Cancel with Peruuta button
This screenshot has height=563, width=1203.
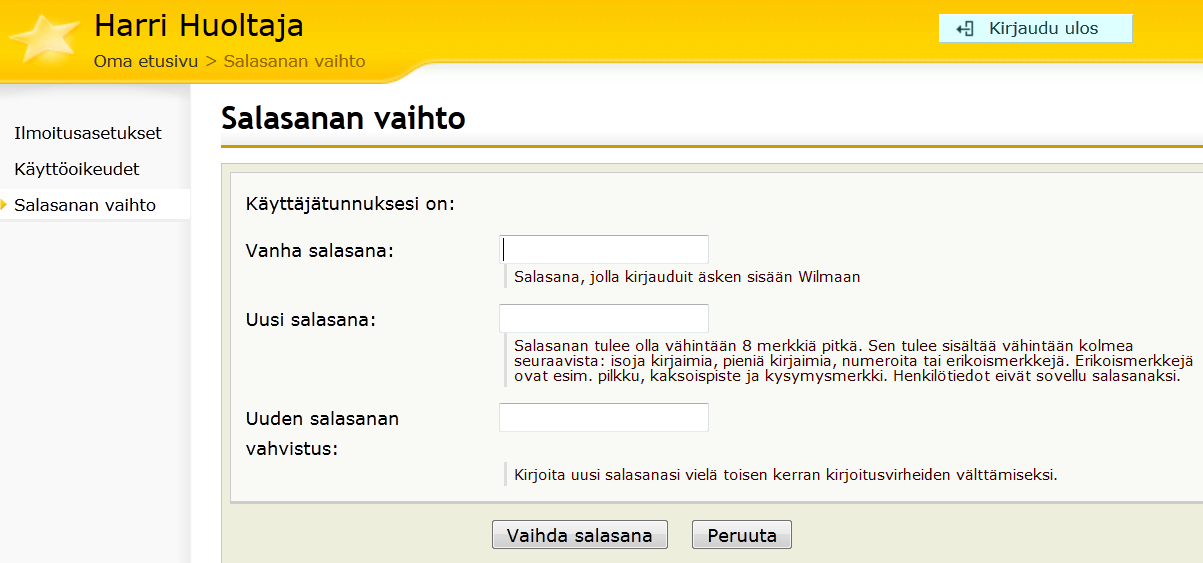point(742,535)
